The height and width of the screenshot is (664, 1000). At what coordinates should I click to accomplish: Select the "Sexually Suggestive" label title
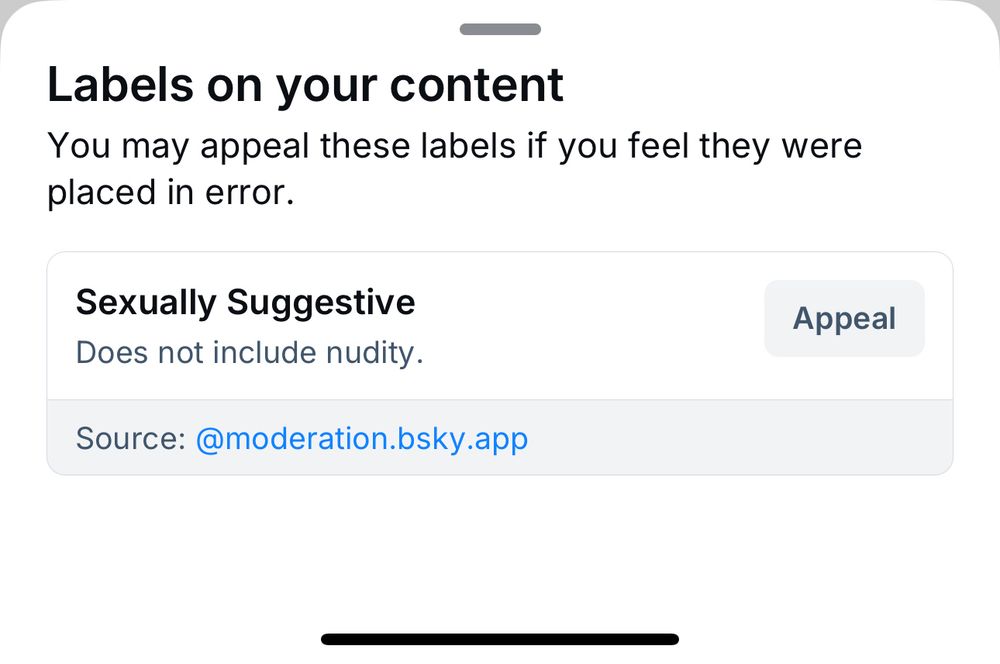(245, 302)
